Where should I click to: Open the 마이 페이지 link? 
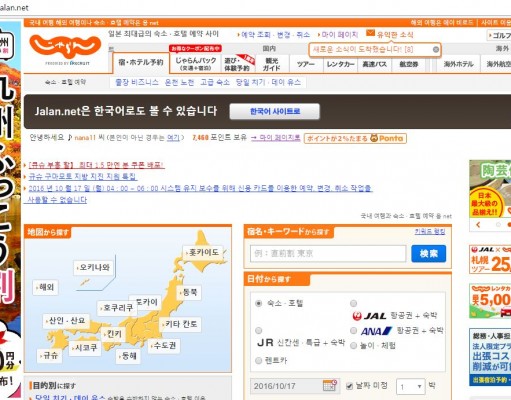(x=339, y=35)
